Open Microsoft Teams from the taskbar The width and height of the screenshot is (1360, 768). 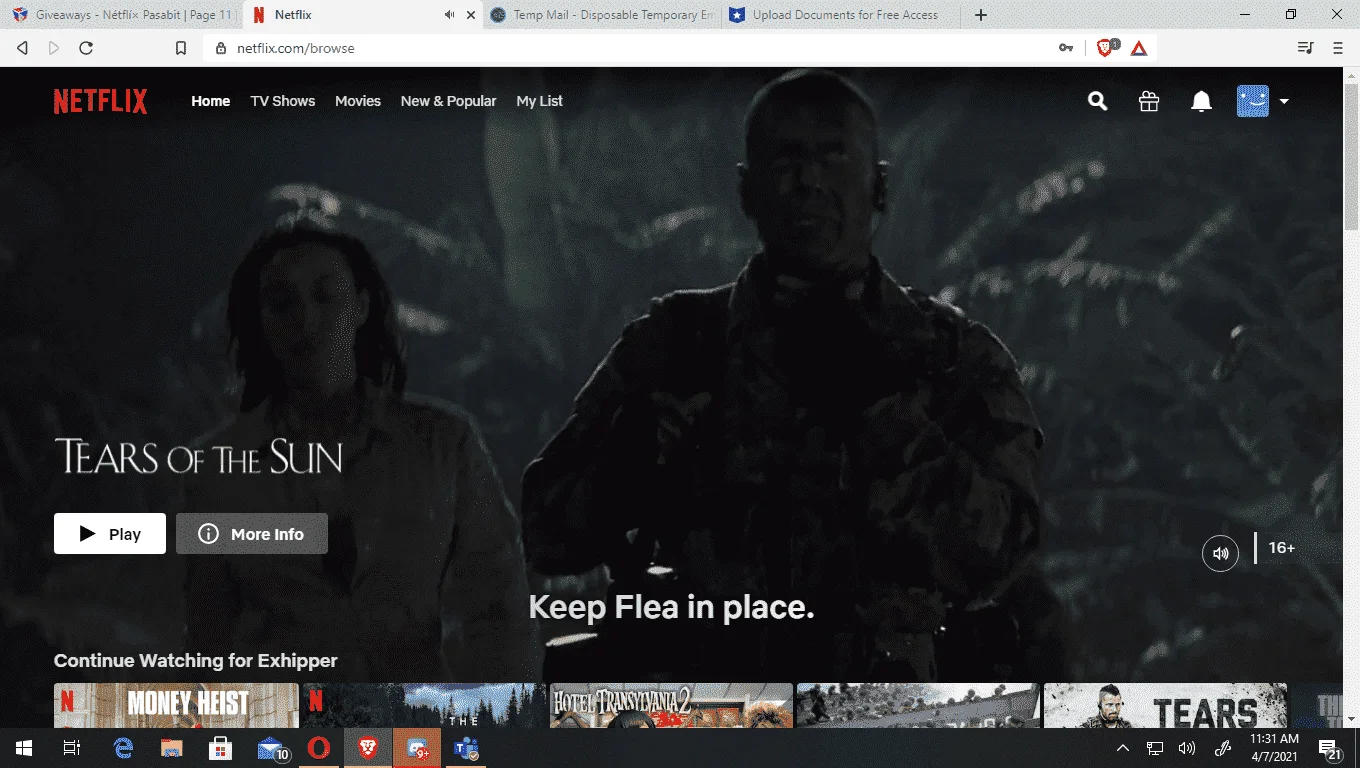click(466, 748)
